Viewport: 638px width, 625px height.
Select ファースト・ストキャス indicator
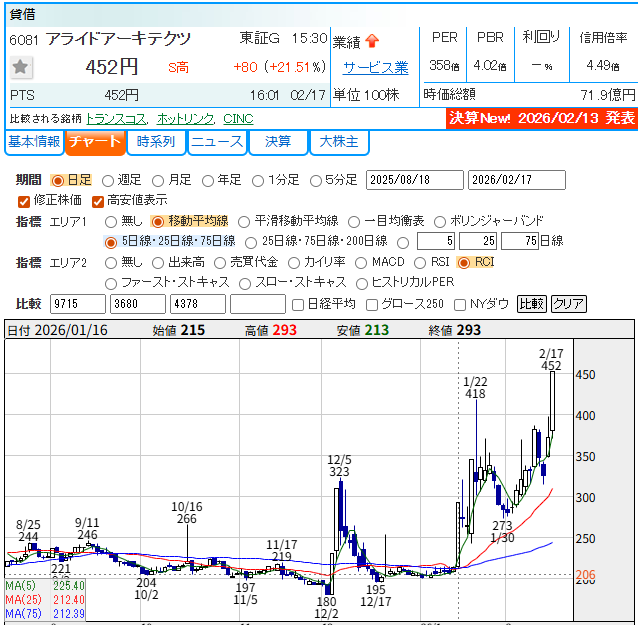(x=111, y=284)
